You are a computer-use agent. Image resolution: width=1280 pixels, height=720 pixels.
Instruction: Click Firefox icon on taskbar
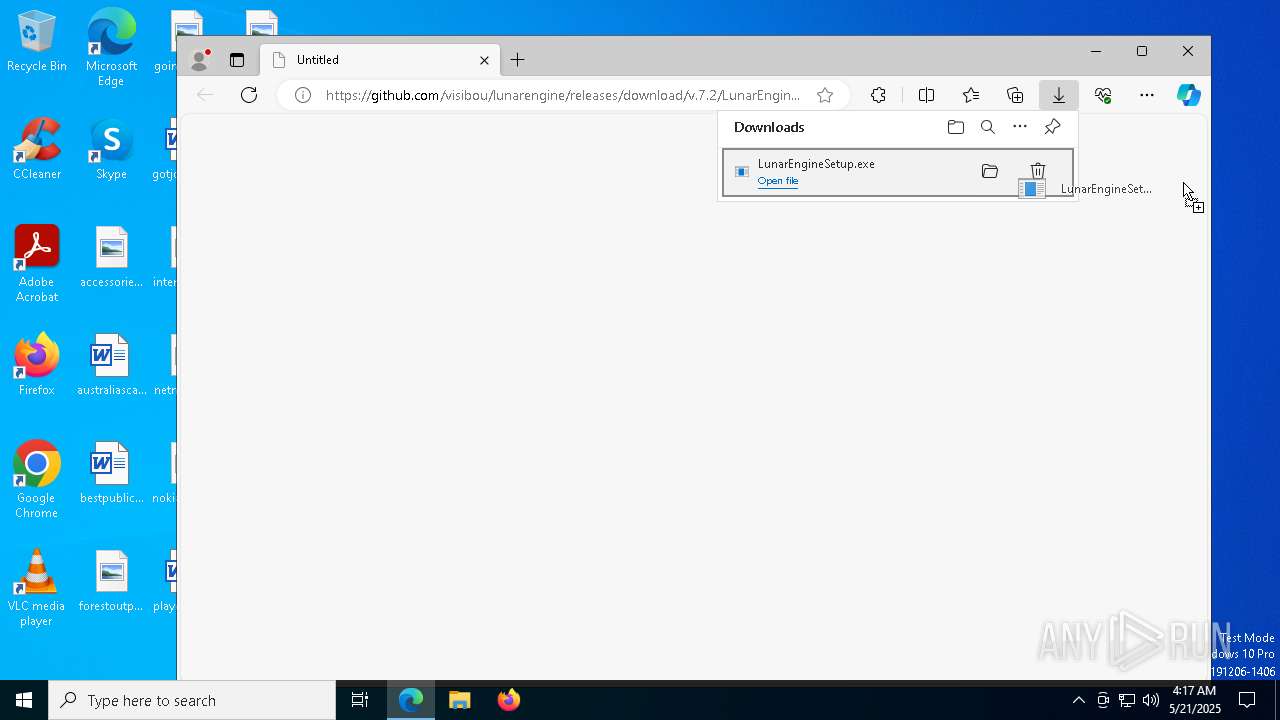[509, 700]
